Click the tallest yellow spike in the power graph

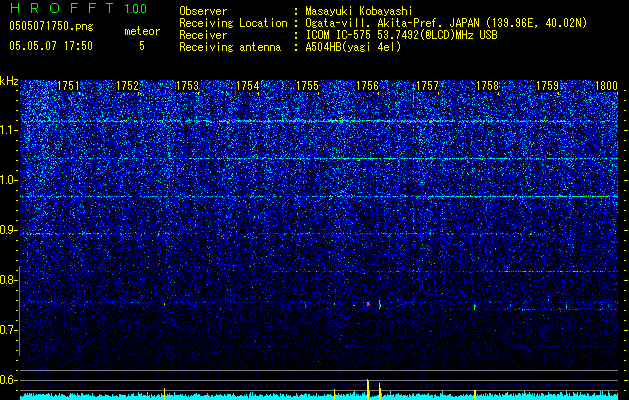(368, 389)
